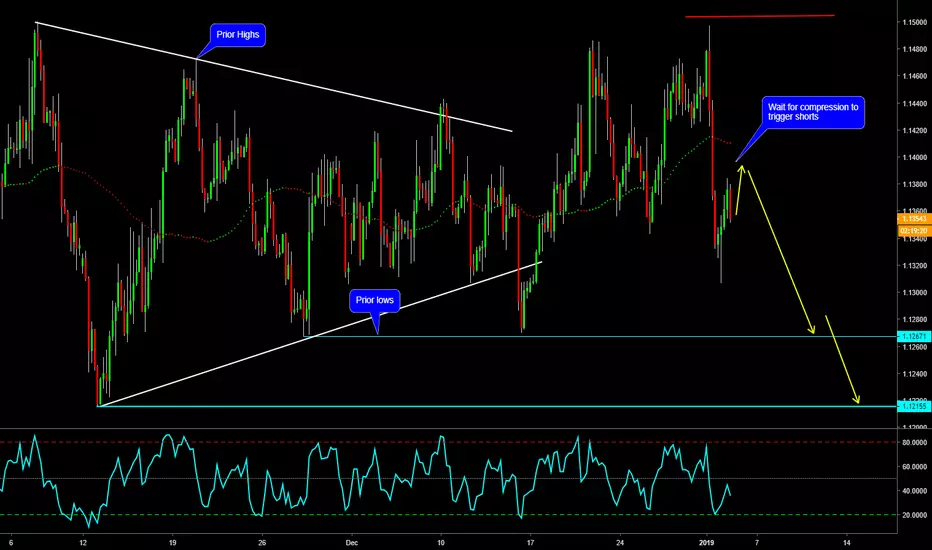Image resolution: width=932 pixels, height=550 pixels.
Task: Select the ascending white trendline from the lows
Action: point(320,334)
